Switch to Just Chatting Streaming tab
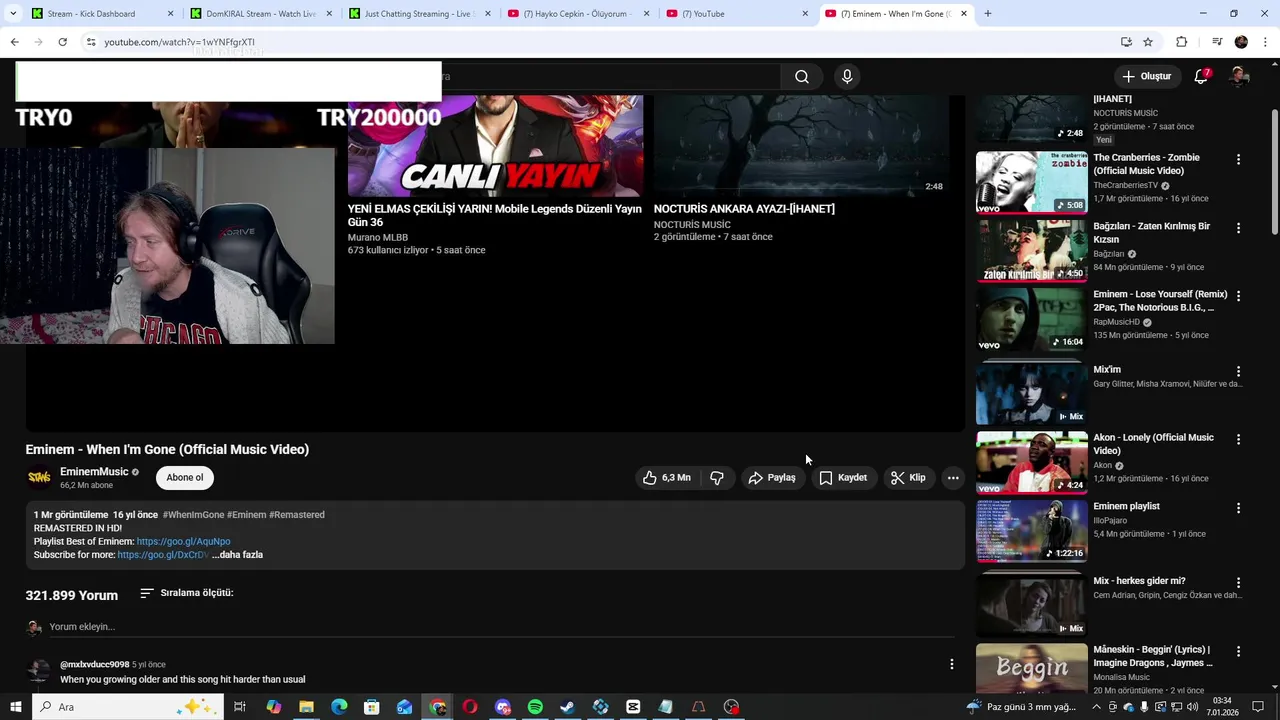The image size is (1280, 720). point(418,14)
